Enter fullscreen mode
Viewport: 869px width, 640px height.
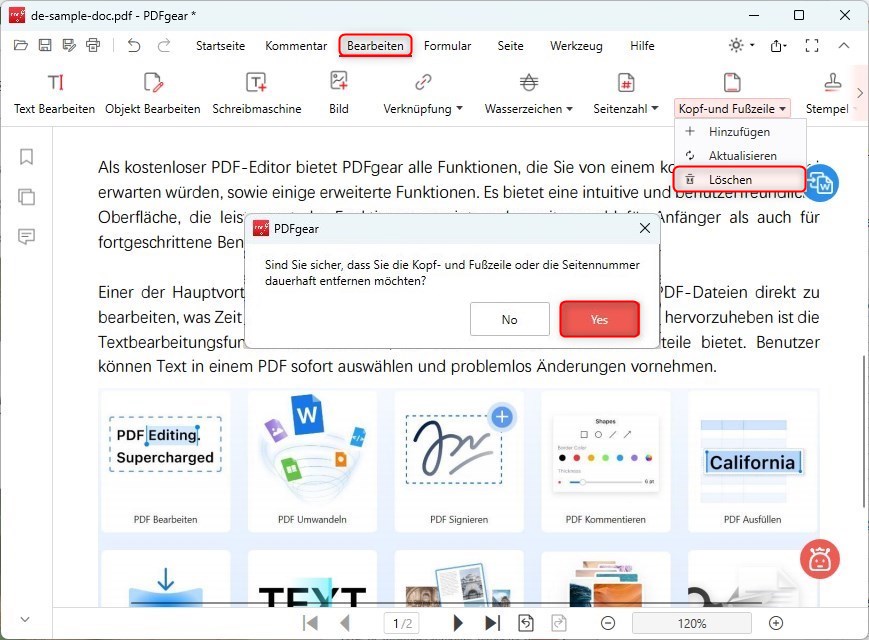tap(812, 45)
